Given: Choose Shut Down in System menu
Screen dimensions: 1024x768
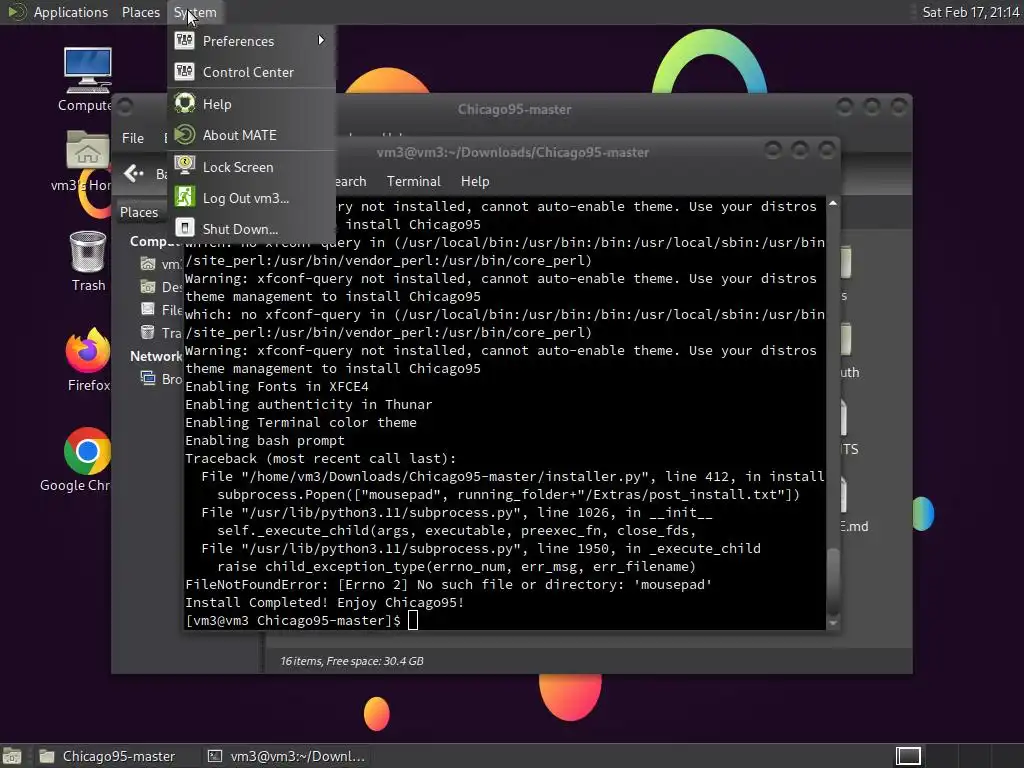Looking at the screenshot, I should click(x=251, y=229).
